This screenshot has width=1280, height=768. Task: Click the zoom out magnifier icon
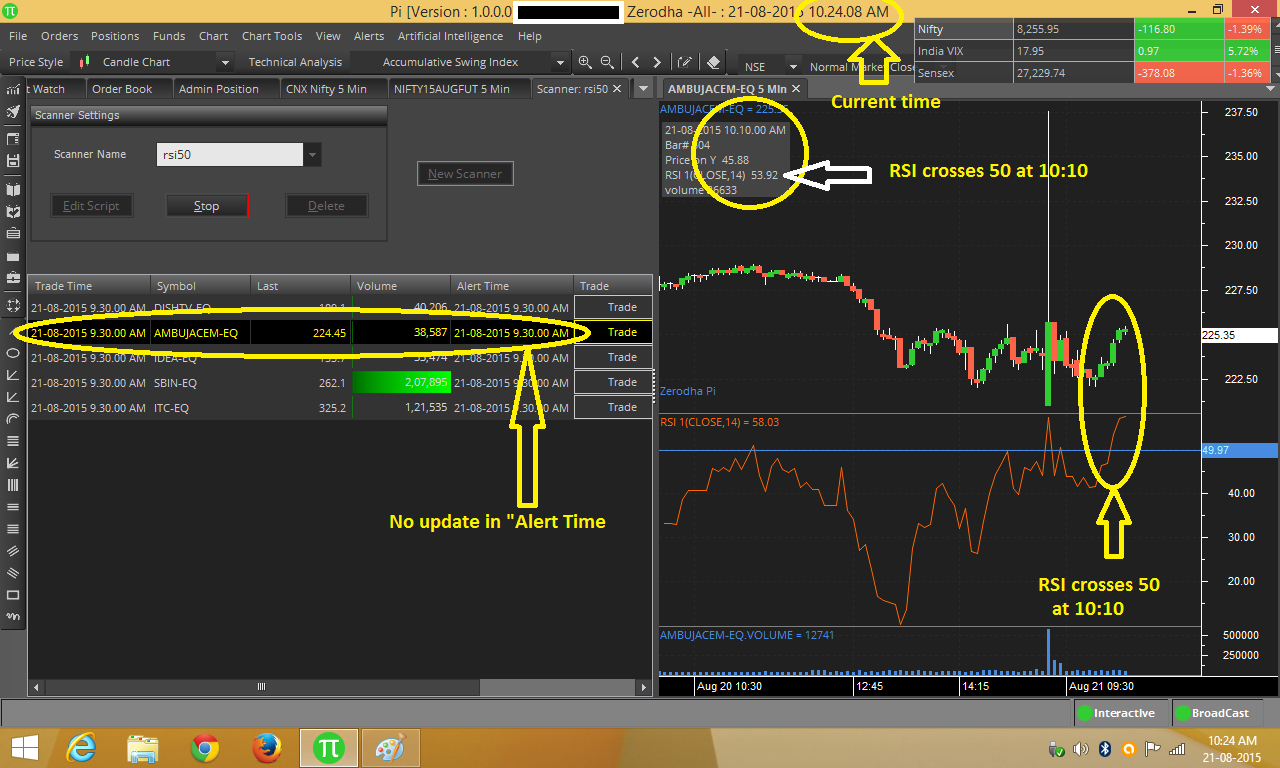606,62
